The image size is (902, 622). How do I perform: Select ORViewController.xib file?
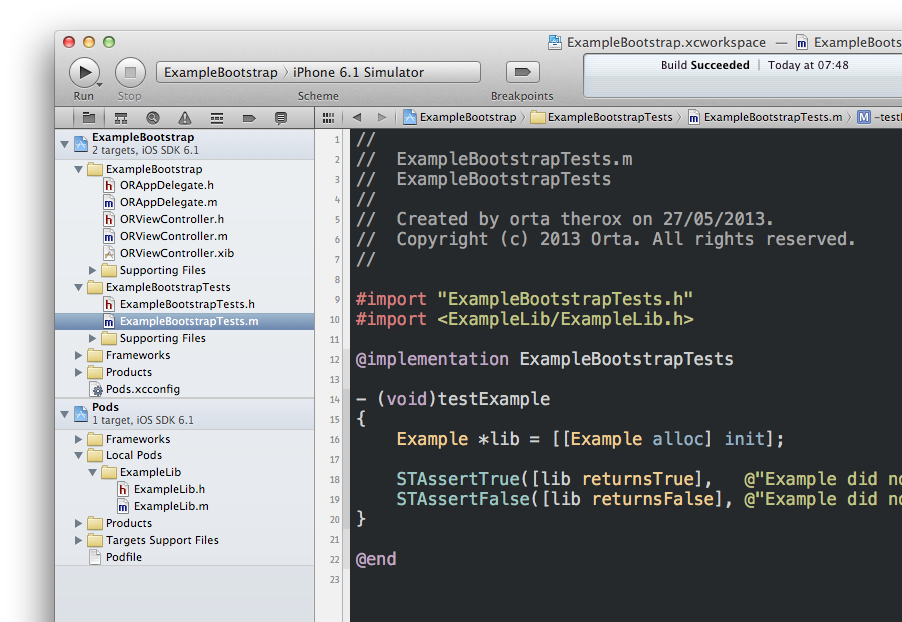184,253
